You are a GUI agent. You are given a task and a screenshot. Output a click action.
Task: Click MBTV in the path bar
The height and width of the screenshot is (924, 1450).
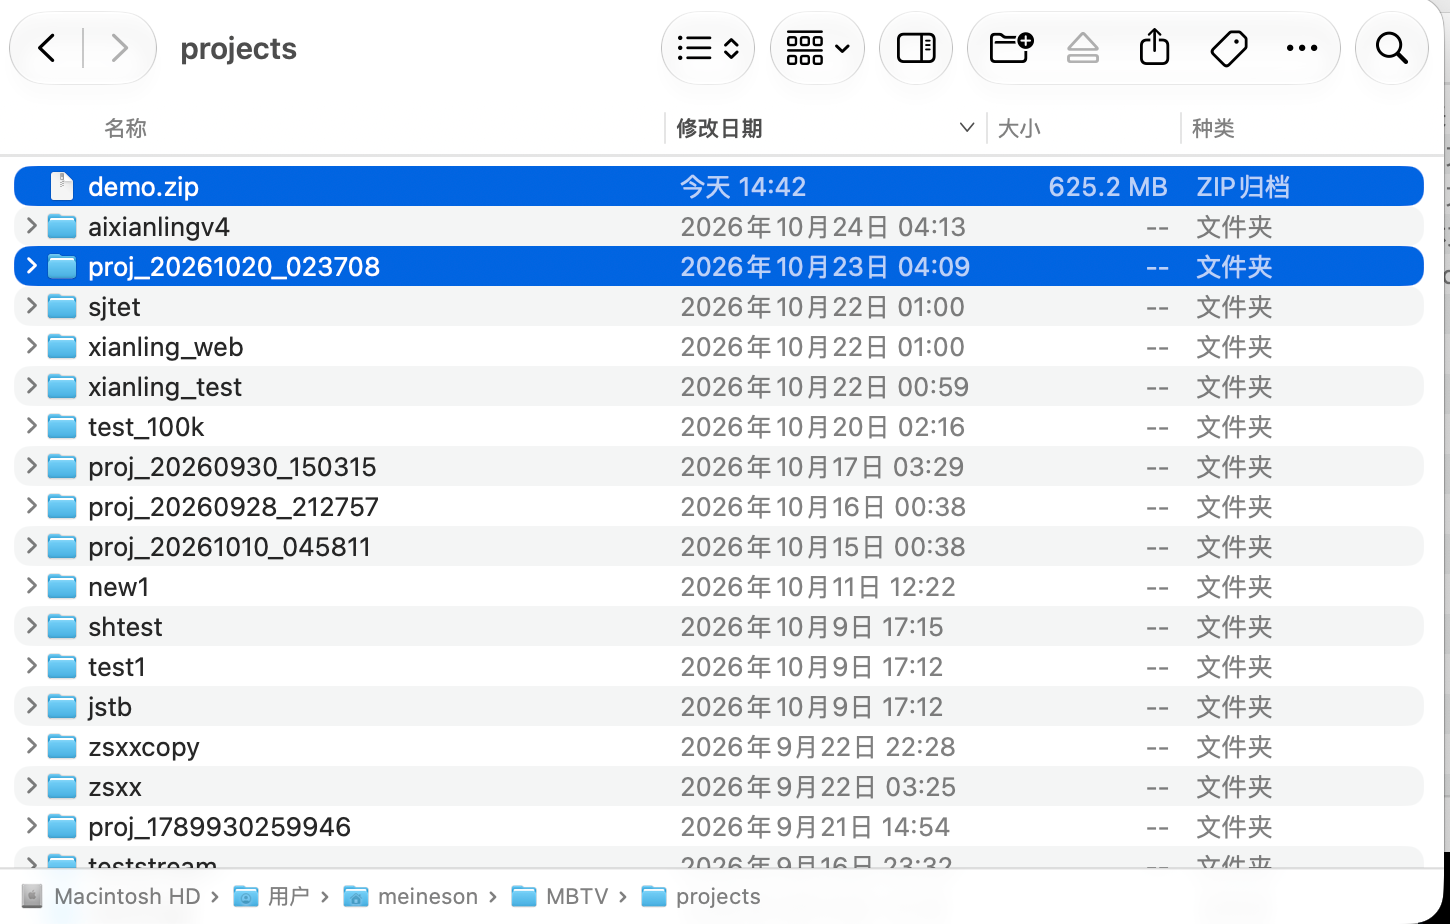pos(577,896)
